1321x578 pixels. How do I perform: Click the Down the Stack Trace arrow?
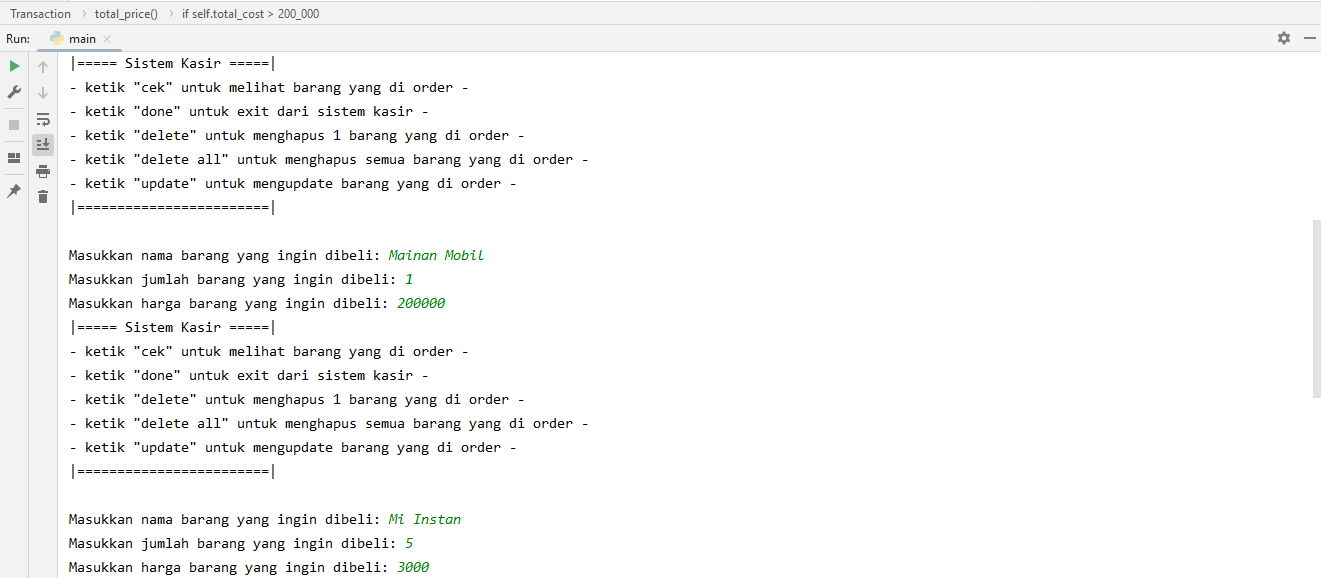coord(43,93)
